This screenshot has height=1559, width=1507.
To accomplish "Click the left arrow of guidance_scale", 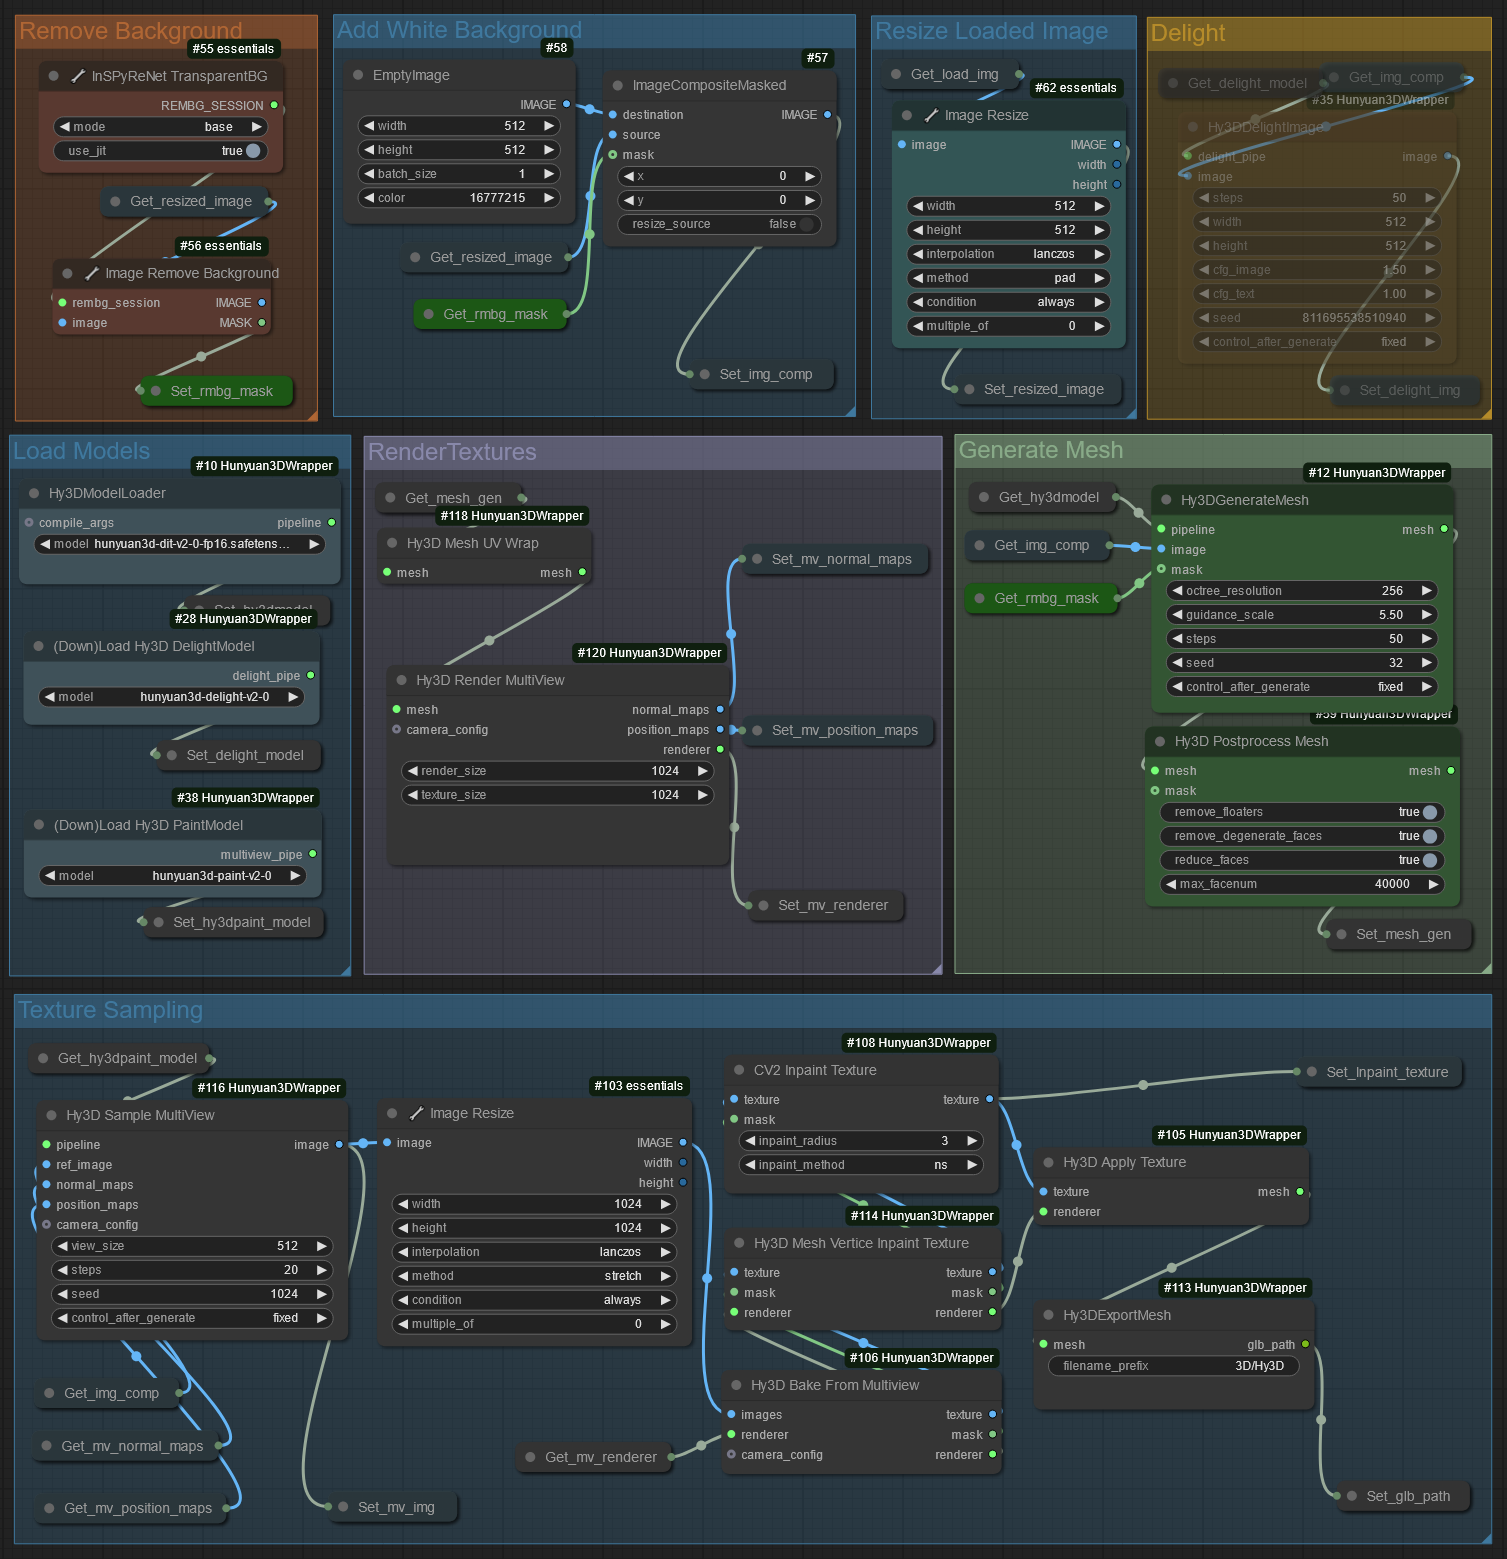I will pos(1178,615).
